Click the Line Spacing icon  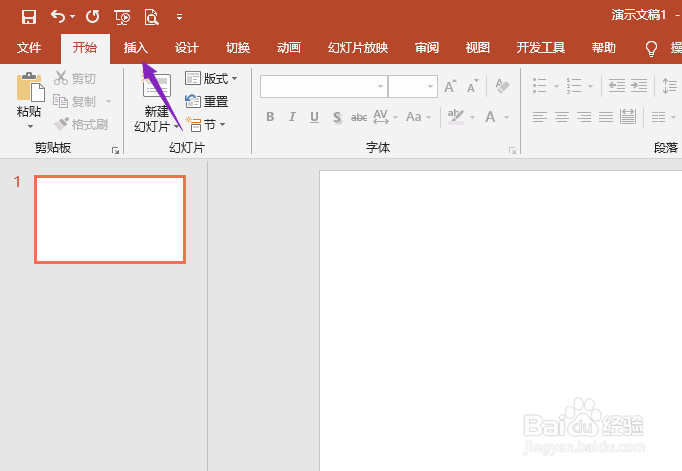pos(669,86)
